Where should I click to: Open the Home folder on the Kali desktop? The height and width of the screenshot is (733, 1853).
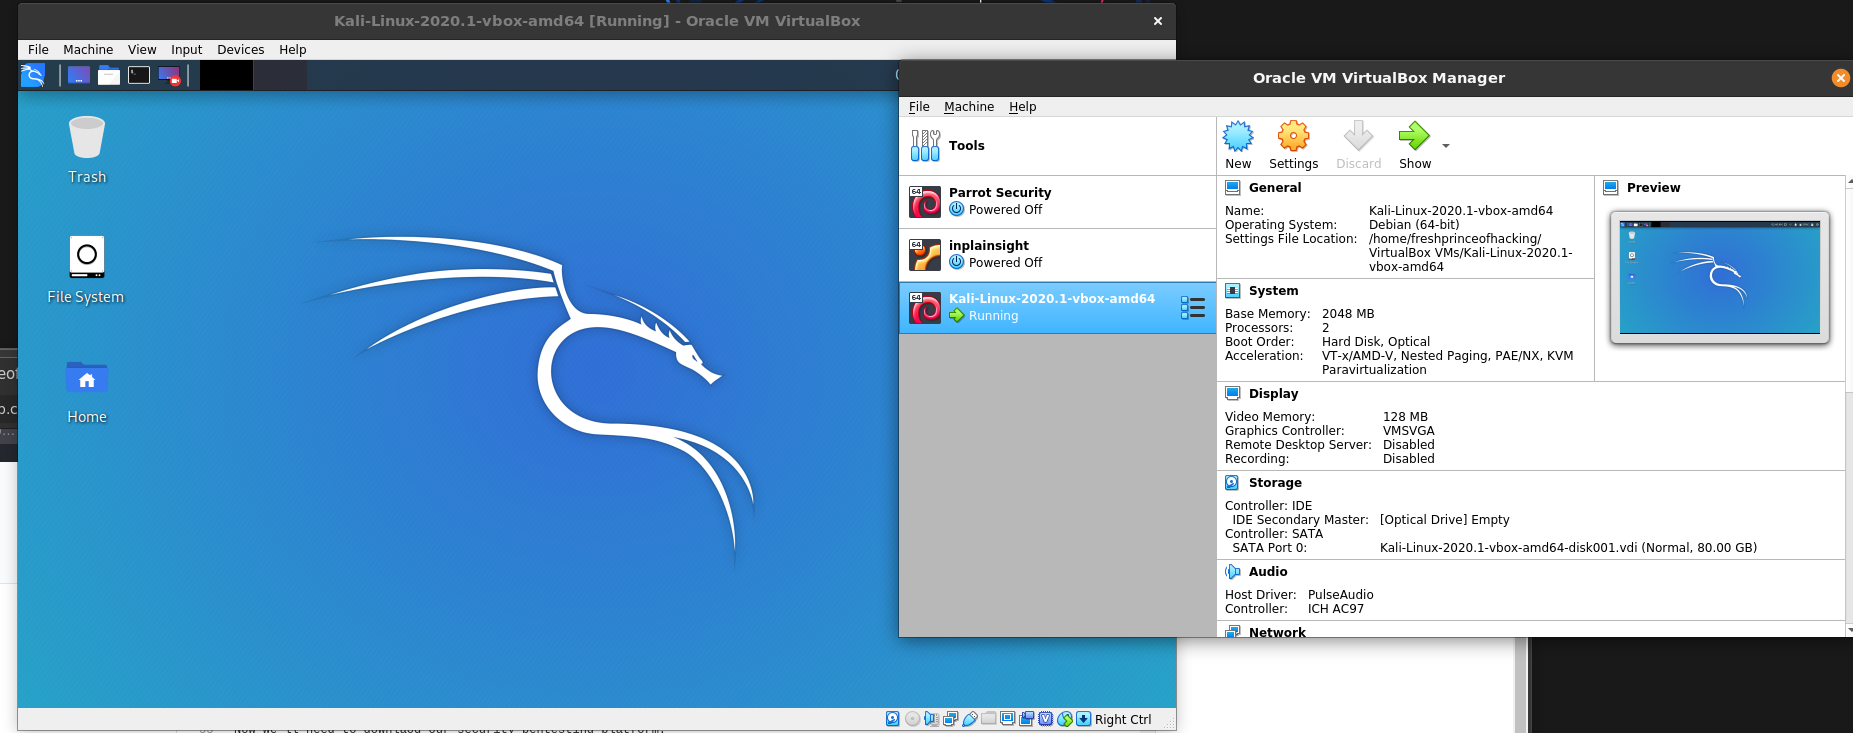87,392
